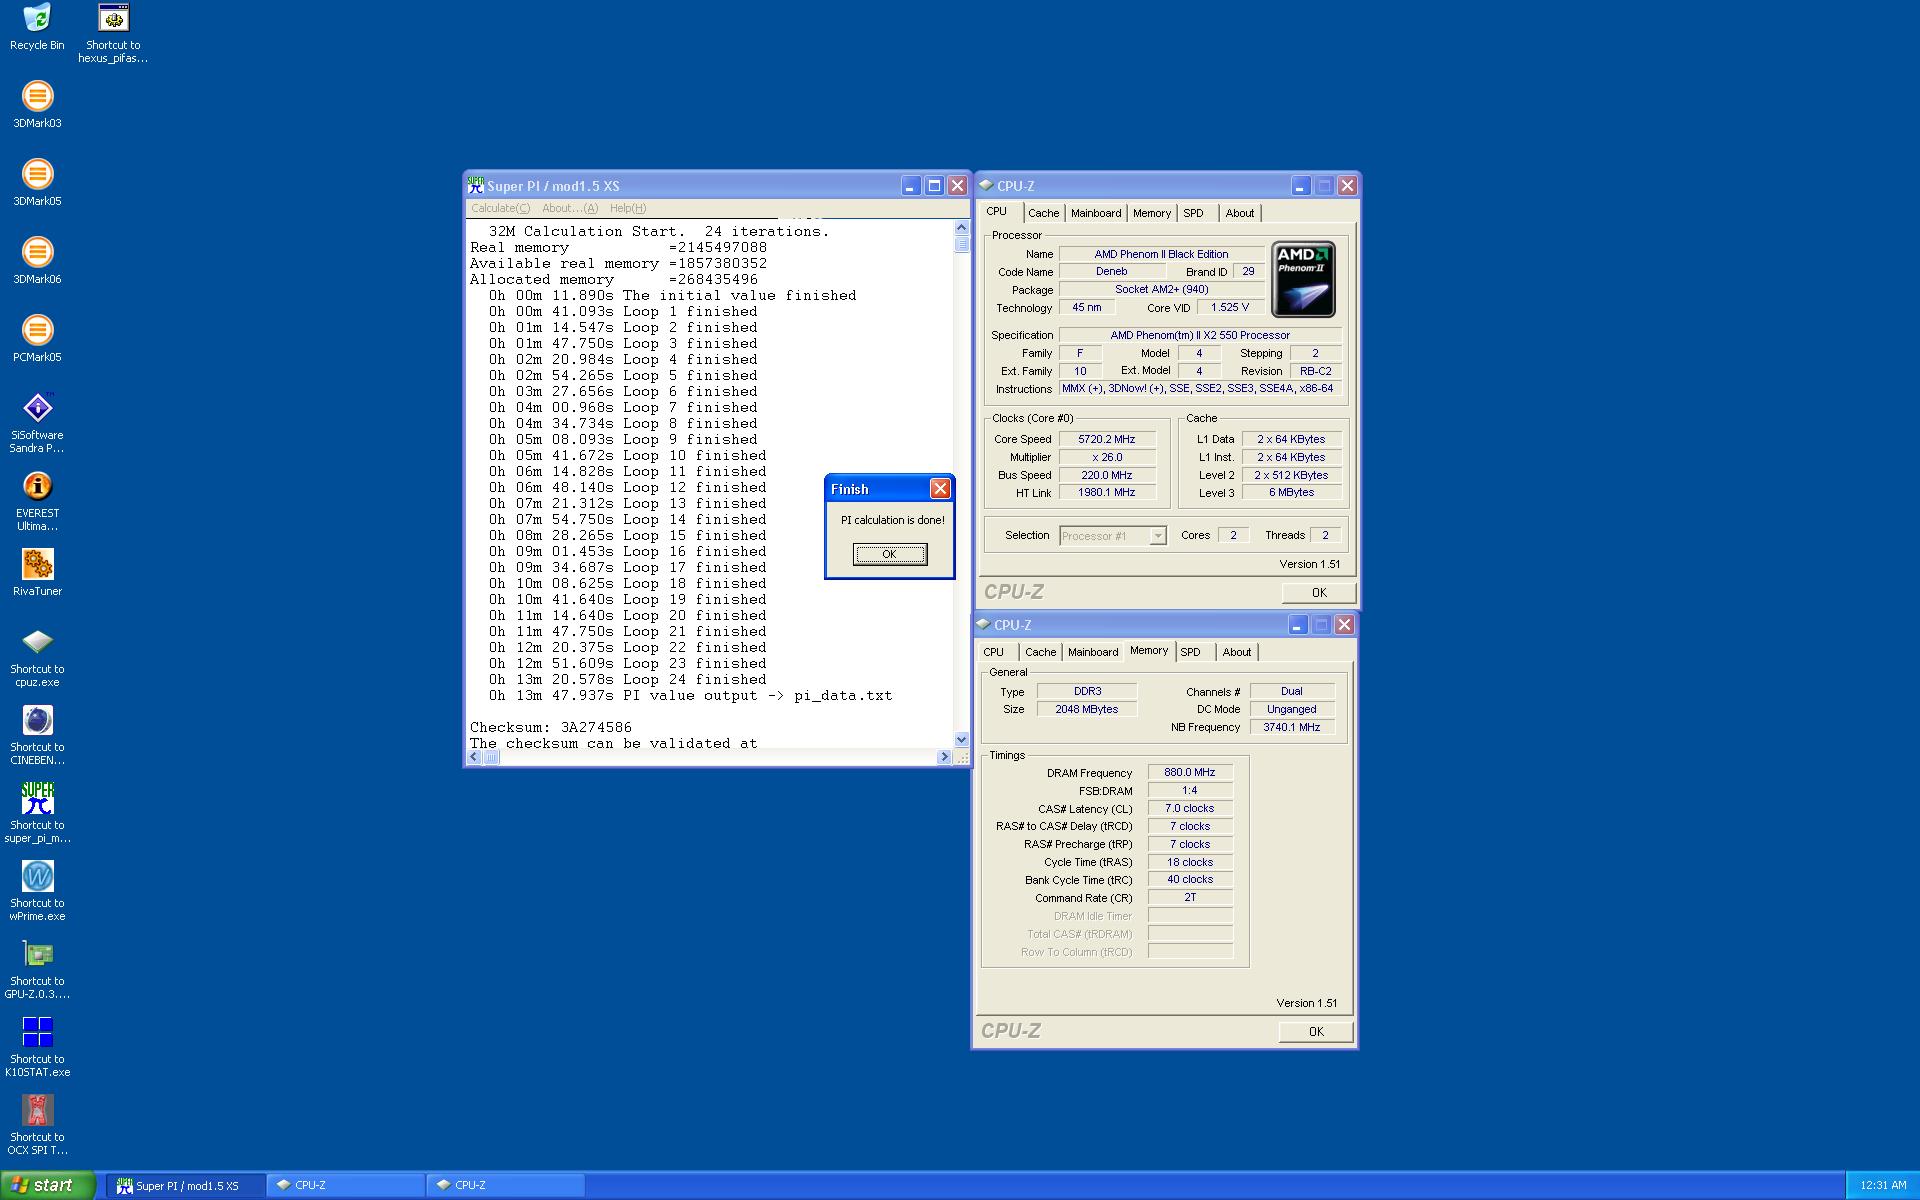Select the RivaTuner desktop icon
Screen dimensions: 1920x1200
click(37, 573)
